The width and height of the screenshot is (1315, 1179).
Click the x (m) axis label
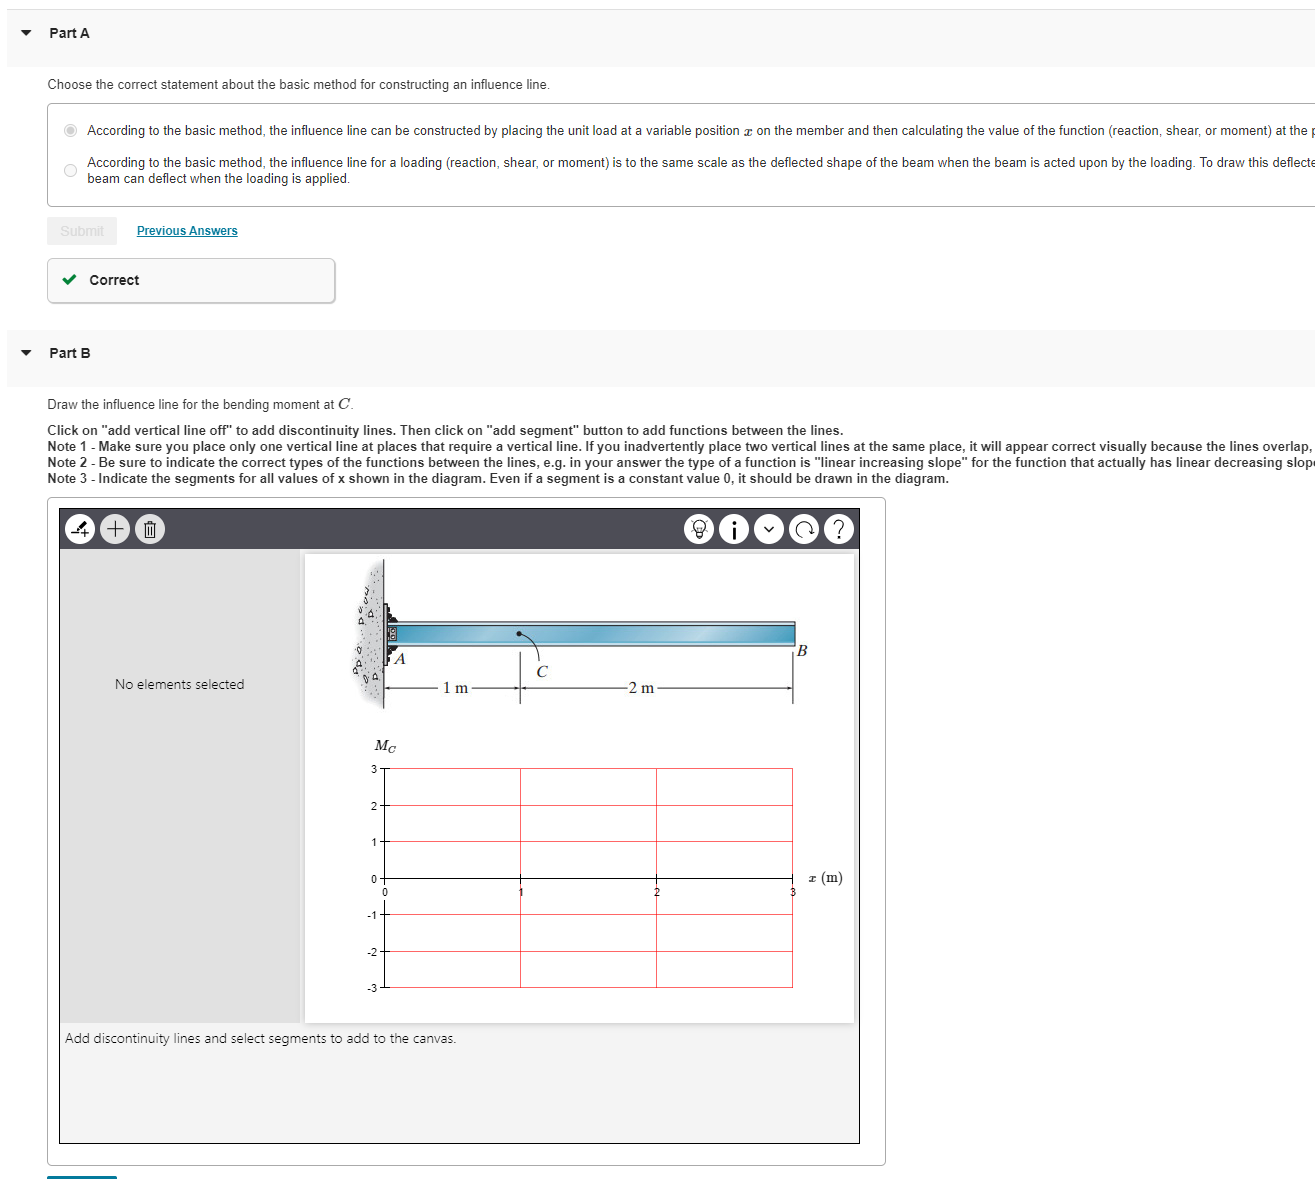tap(826, 878)
